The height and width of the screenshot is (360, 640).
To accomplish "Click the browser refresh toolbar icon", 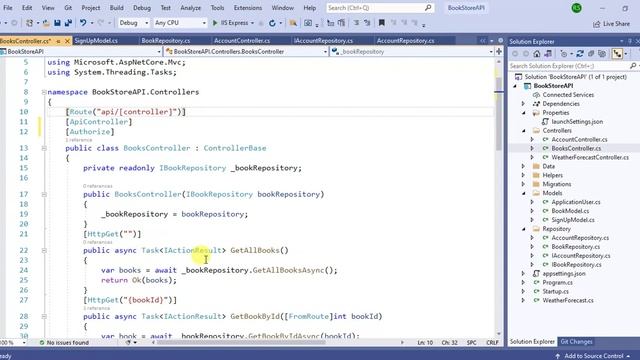I will 272,23.
